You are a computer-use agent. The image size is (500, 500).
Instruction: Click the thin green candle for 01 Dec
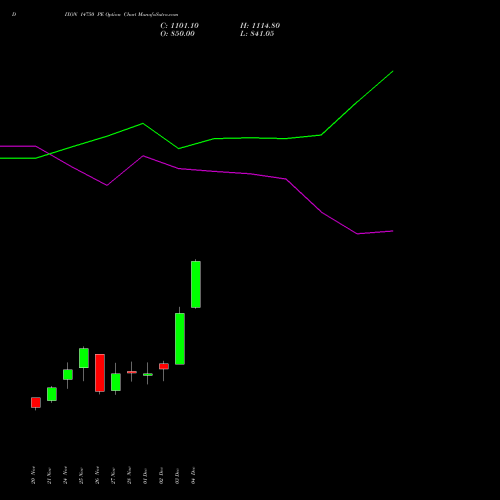[x=148, y=375]
